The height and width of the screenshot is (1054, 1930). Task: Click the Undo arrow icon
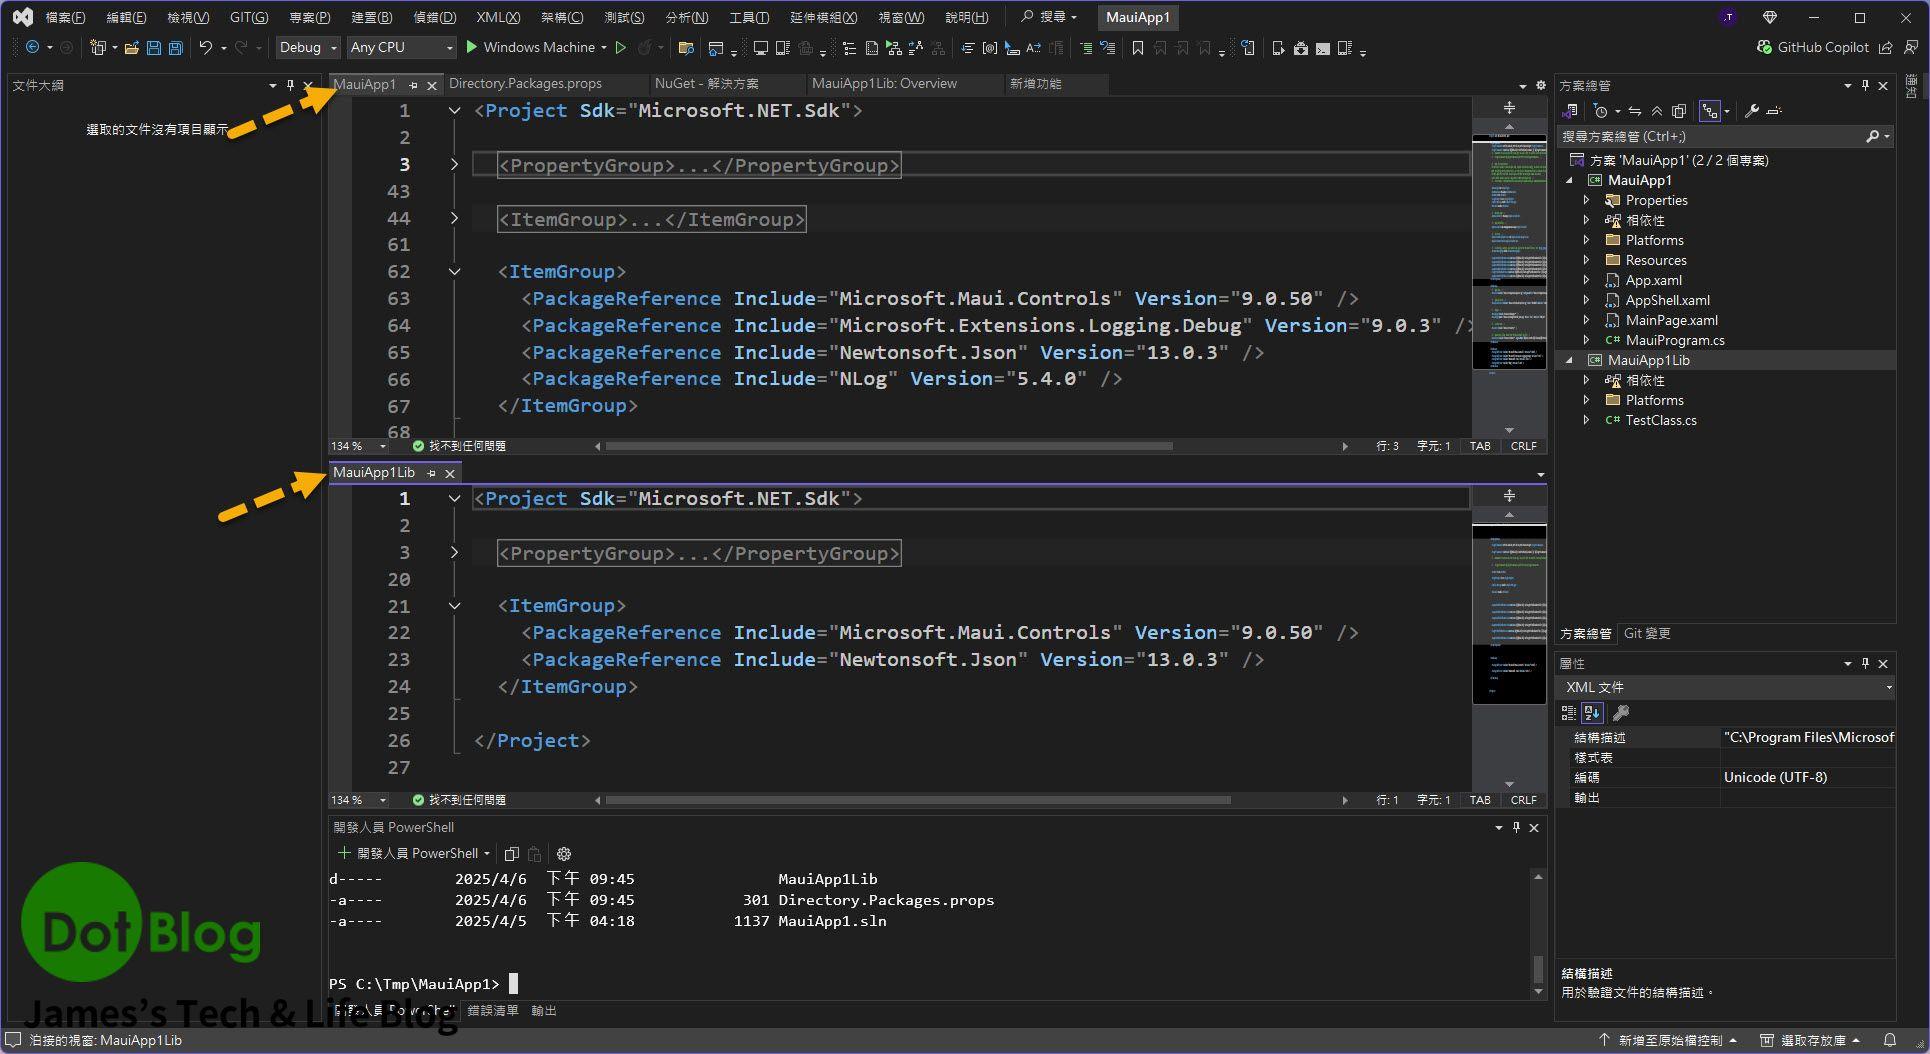click(x=205, y=47)
